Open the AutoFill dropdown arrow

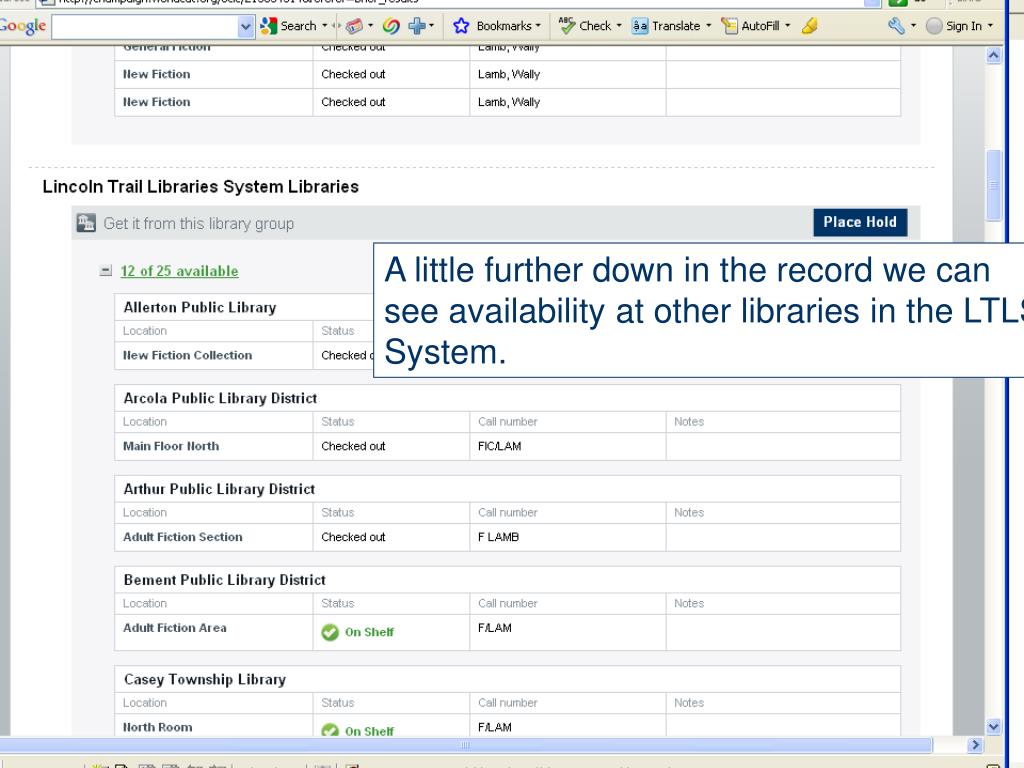tap(788, 26)
